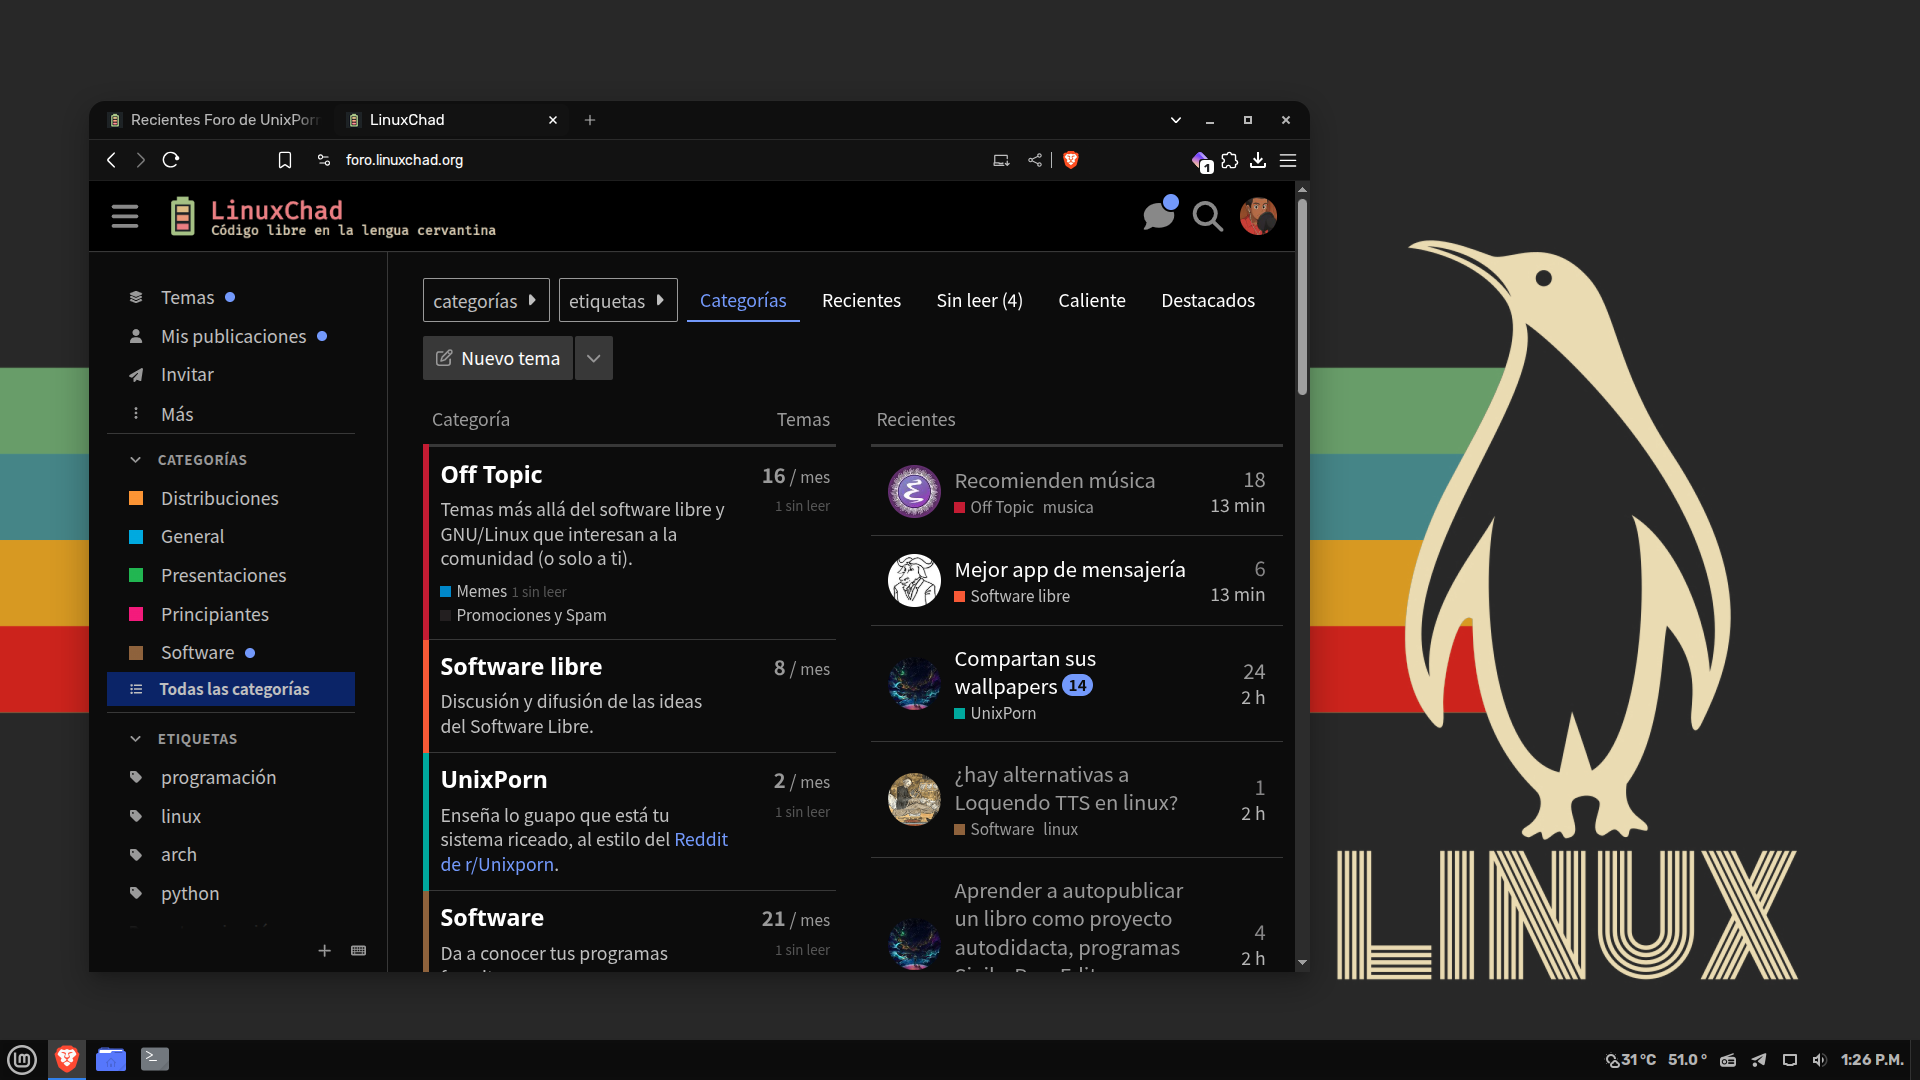Open topic Recomienden música
This screenshot has height=1080, width=1920.
(x=1054, y=481)
